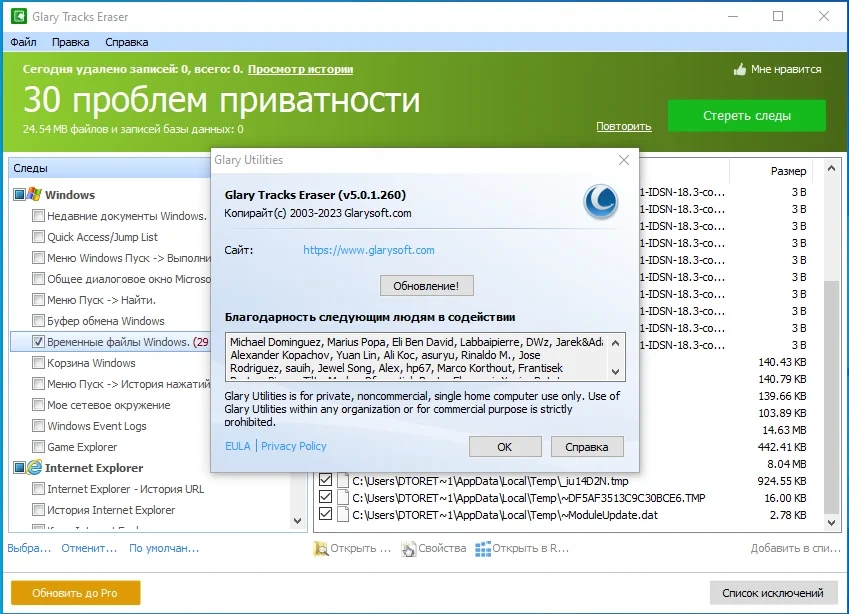Uncheck the _iu14D2N.tmp file checkbox

click(325, 480)
